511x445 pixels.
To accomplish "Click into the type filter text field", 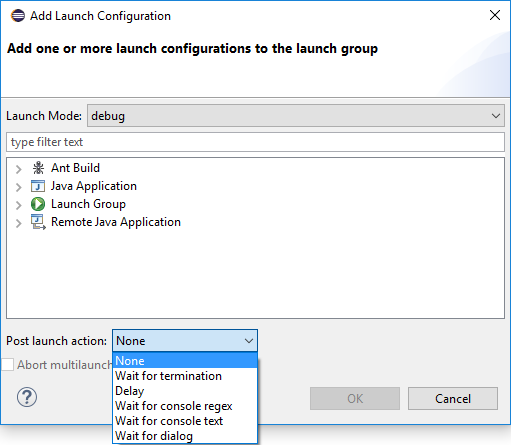I will [255, 142].
